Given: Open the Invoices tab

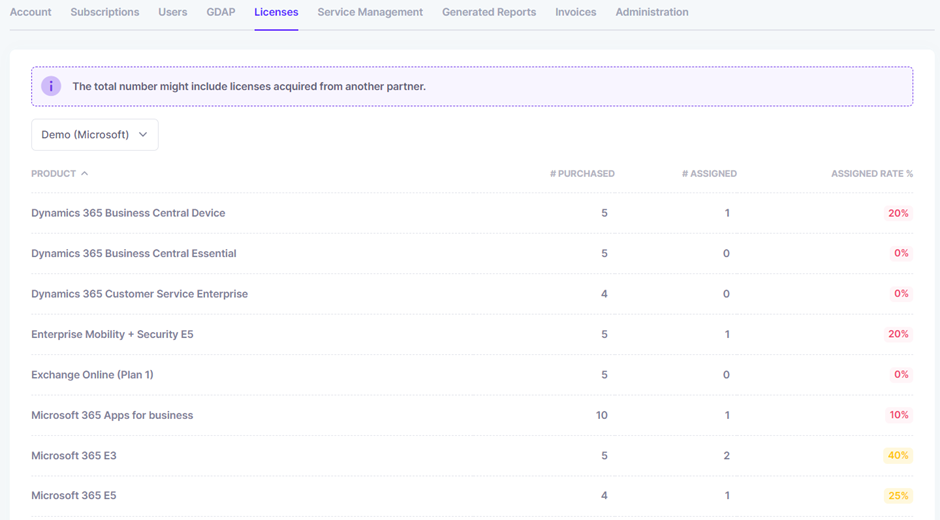Looking at the screenshot, I should [576, 12].
